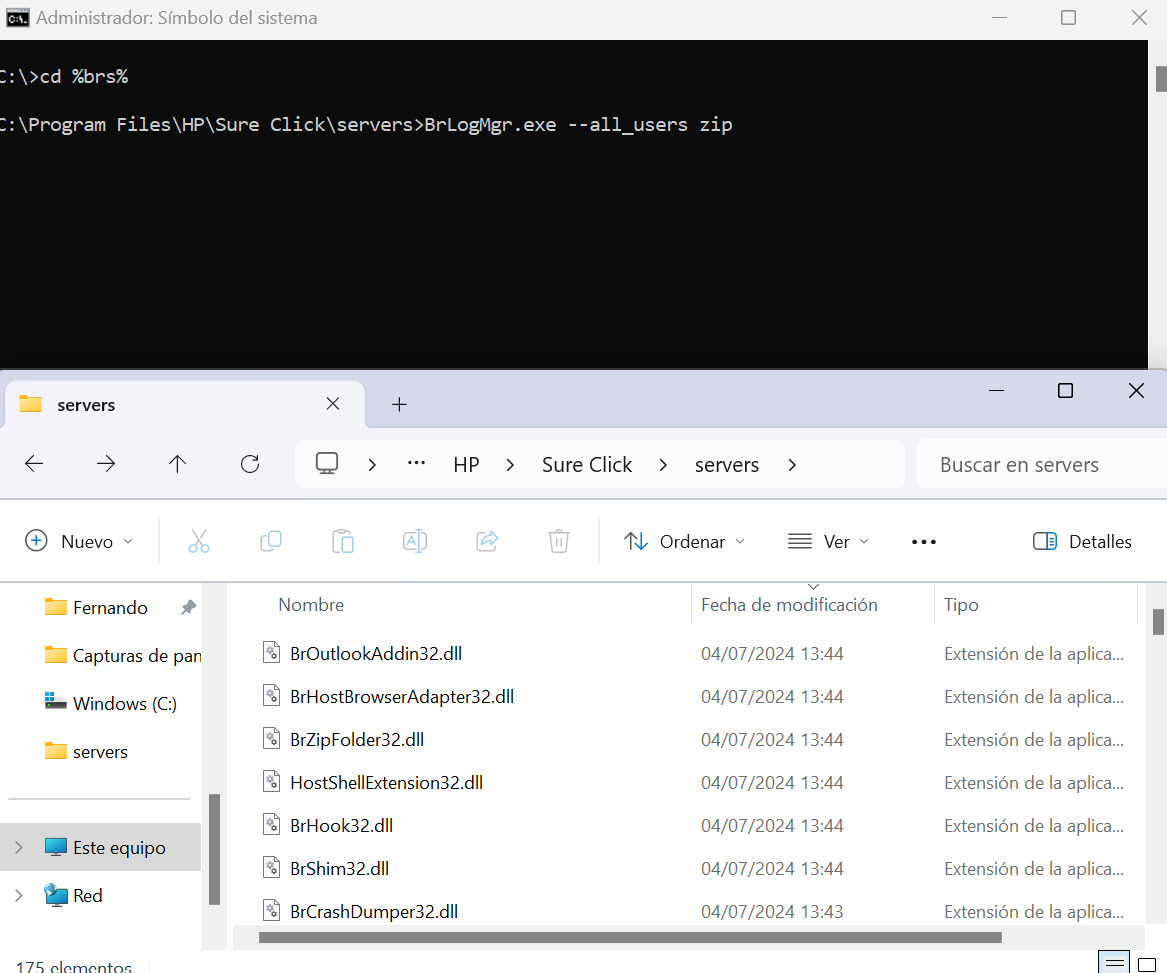Viewport: 1167px width, 973px height.
Task: Click the BrHook32.dll file icon
Action: coord(272,825)
